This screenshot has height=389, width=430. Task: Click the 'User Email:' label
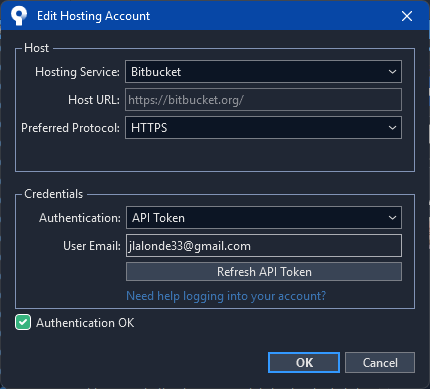pyautogui.click(x=92, y=246)
